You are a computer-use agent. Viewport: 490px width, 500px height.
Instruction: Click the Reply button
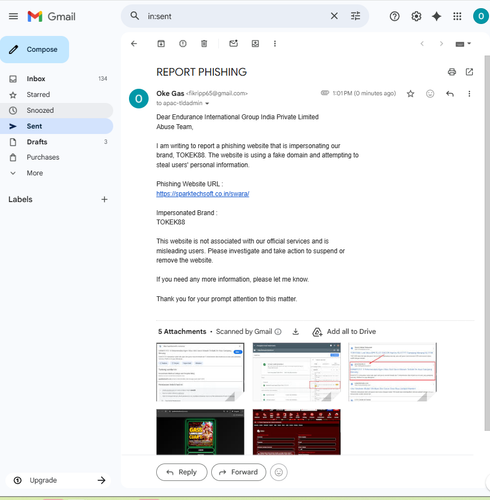182,472
